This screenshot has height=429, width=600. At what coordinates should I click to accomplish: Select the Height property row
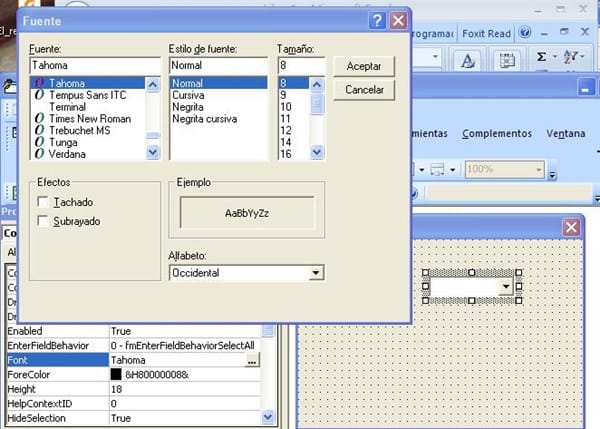click(x=133, y=389)
